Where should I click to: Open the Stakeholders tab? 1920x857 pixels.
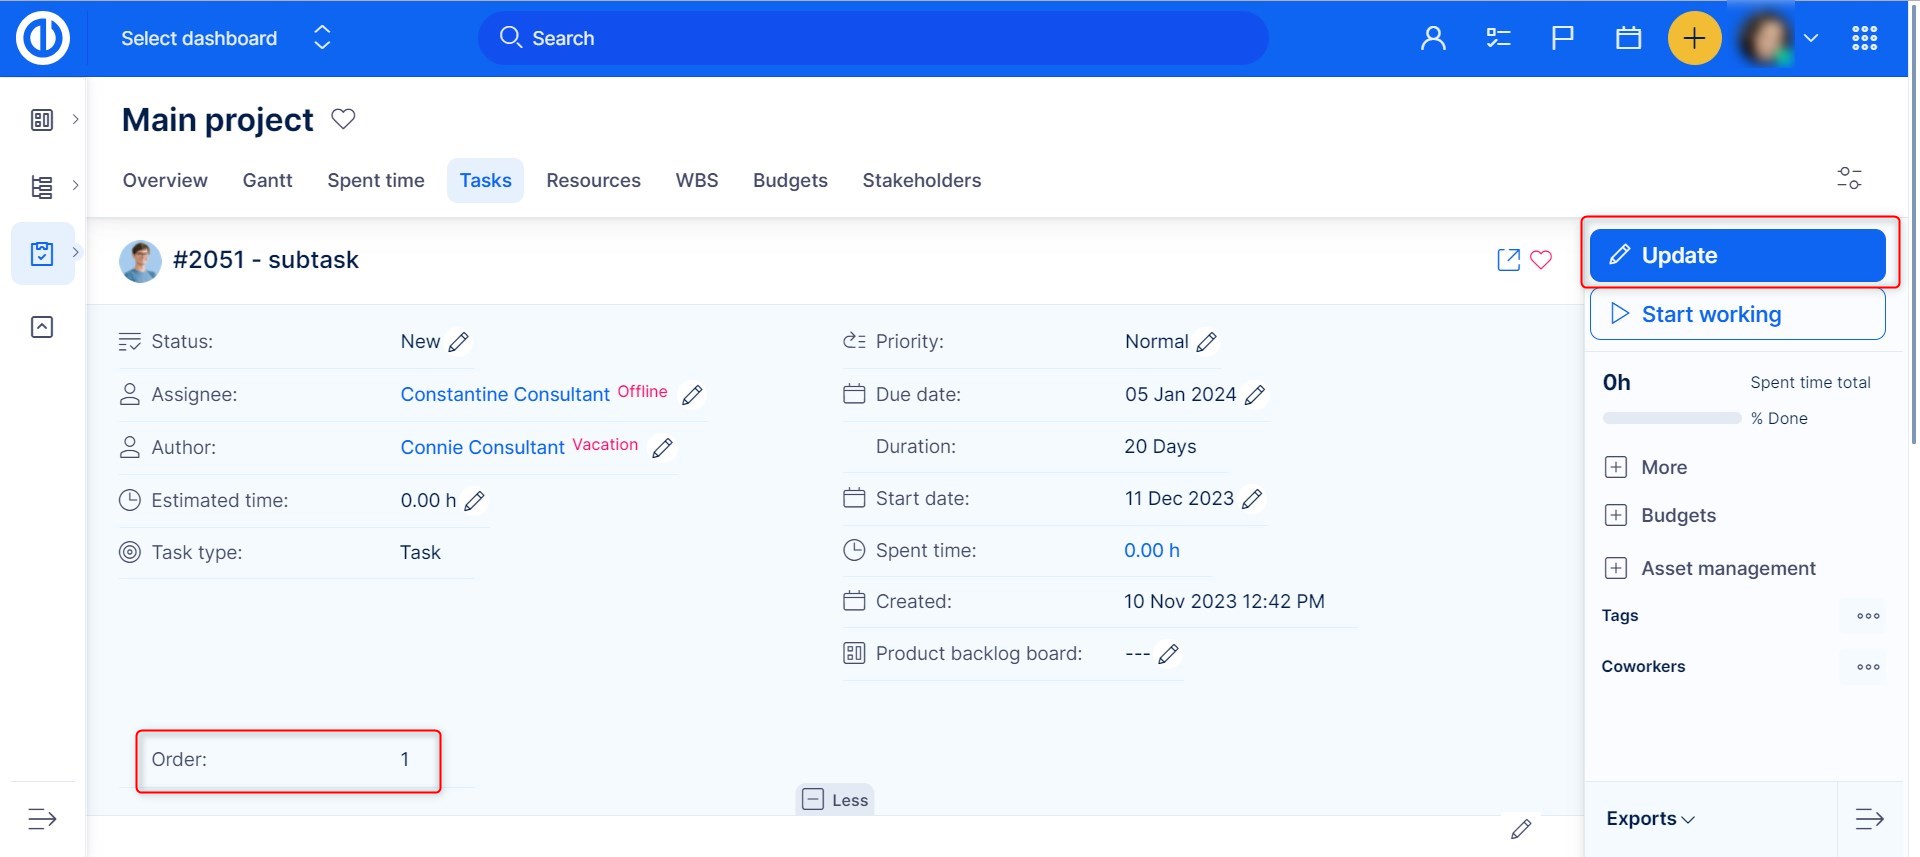pos(921,181)
